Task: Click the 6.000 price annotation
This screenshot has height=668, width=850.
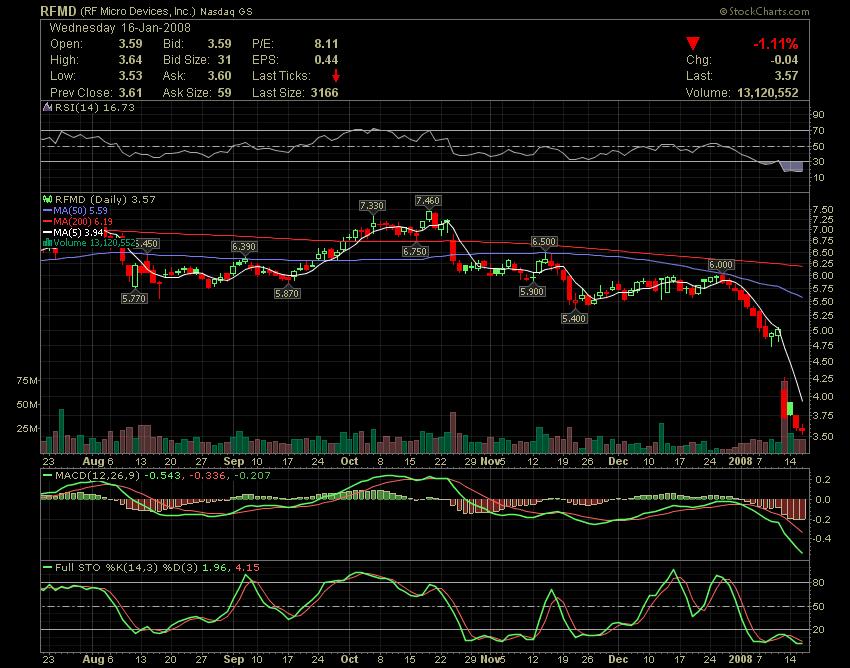Action: (721, 265)
